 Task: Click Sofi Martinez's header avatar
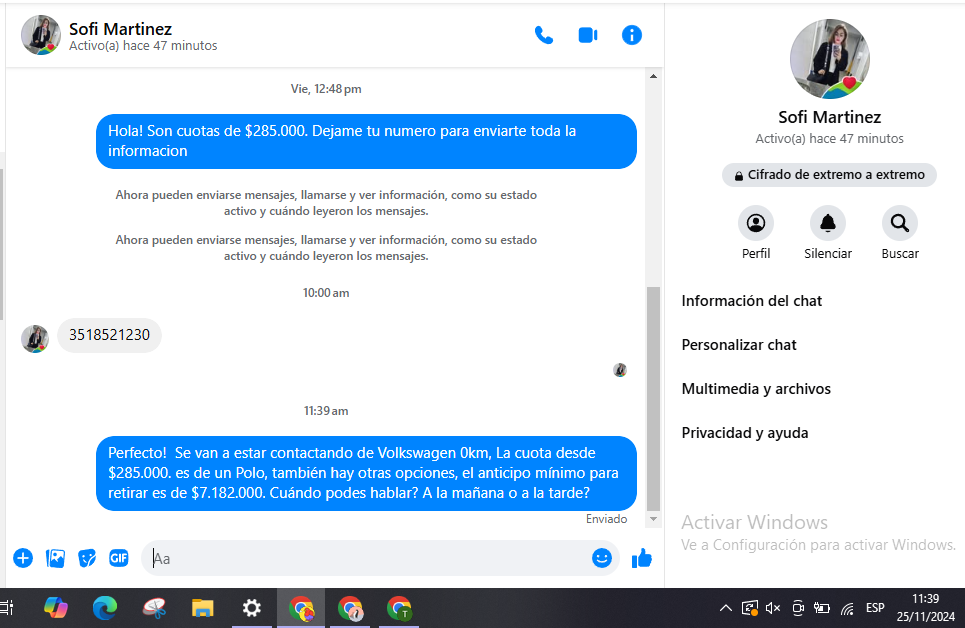(41, 35)
